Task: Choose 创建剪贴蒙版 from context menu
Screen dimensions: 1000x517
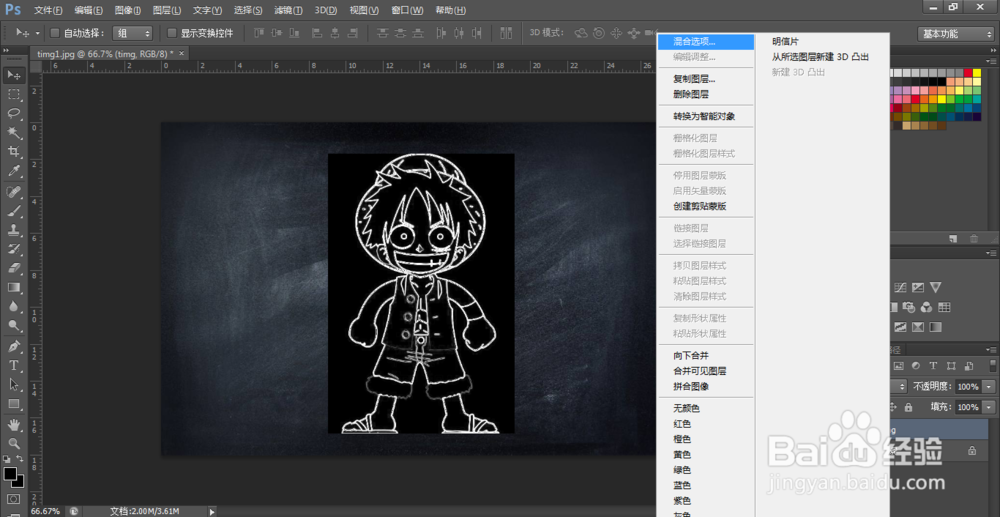Action: [705, 206]
